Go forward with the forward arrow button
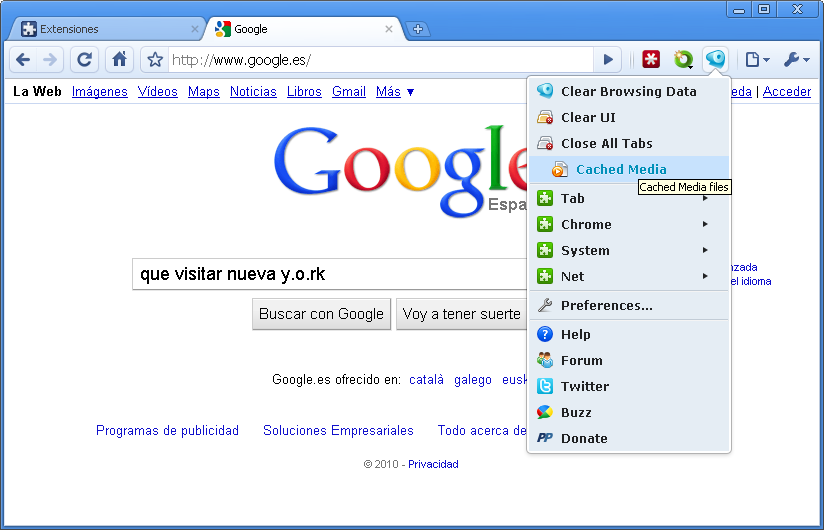Image resolution: width=824 pixels, height=530 pixels. tap(50, 60)
